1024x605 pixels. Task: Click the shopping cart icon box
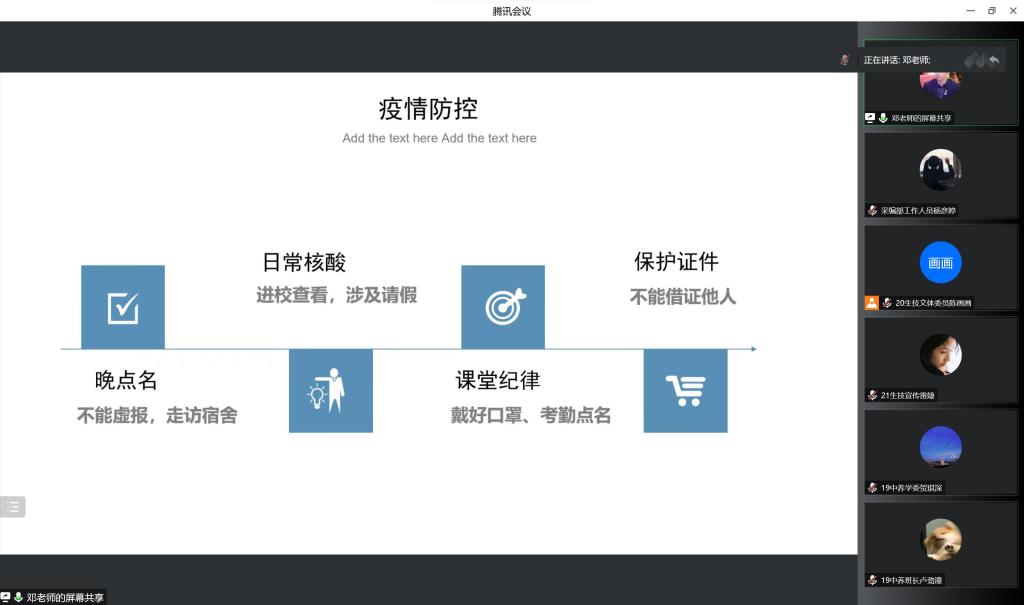[x=685, y=391]
